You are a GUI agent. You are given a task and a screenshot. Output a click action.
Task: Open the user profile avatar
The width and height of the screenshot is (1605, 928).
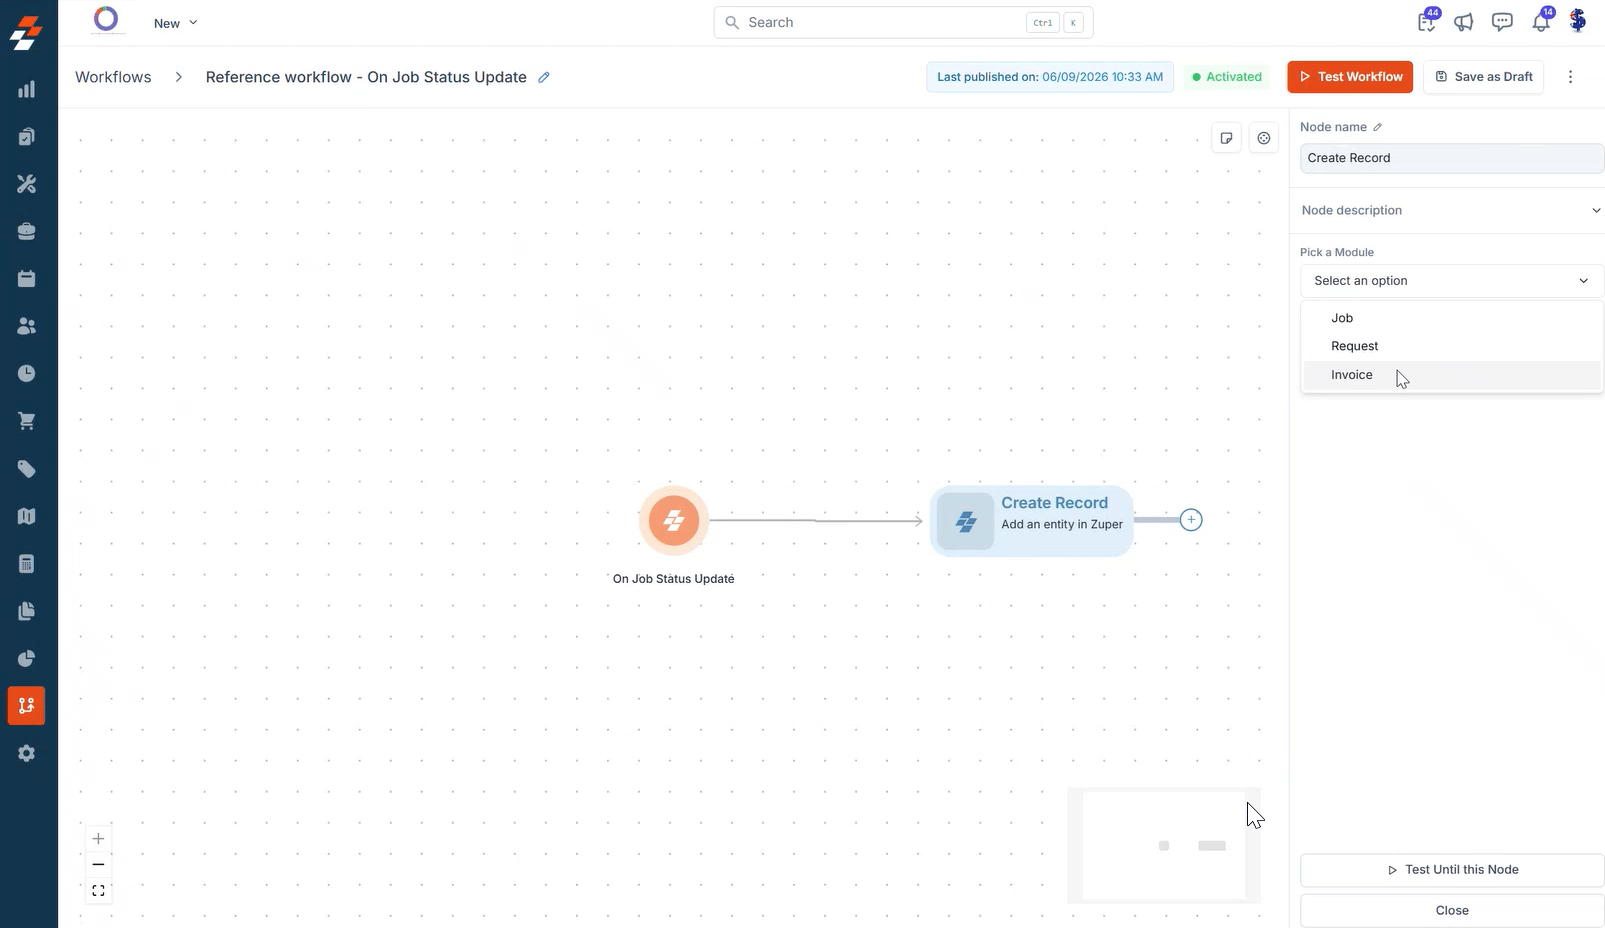tap(1578, 21)
